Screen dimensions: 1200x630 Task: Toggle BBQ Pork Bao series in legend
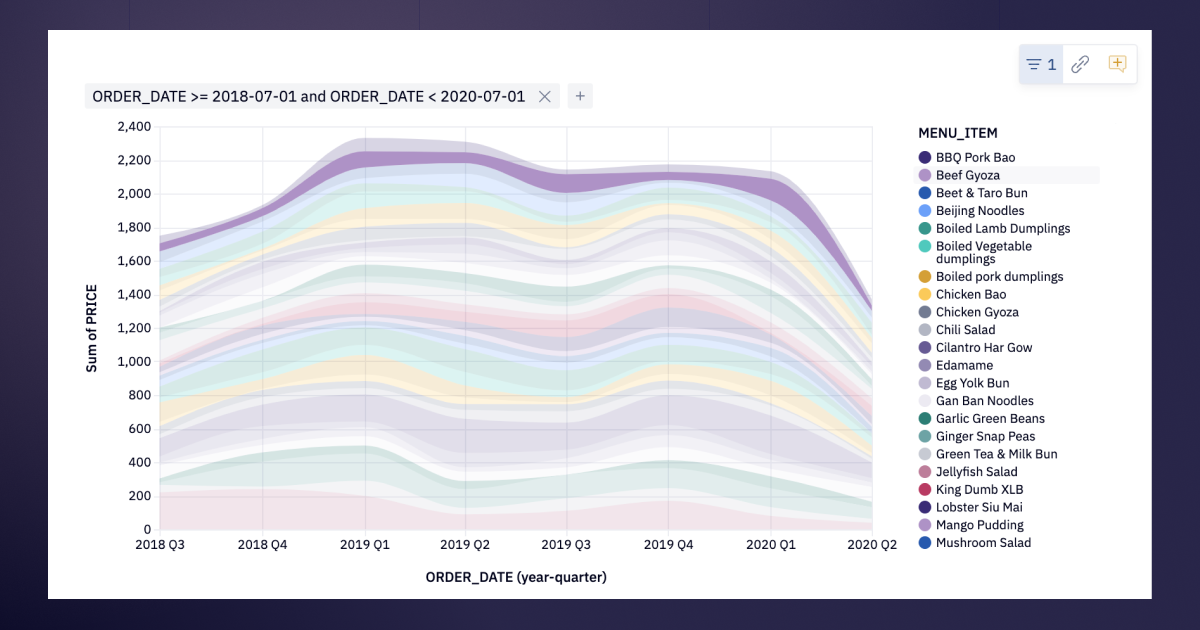966,158
